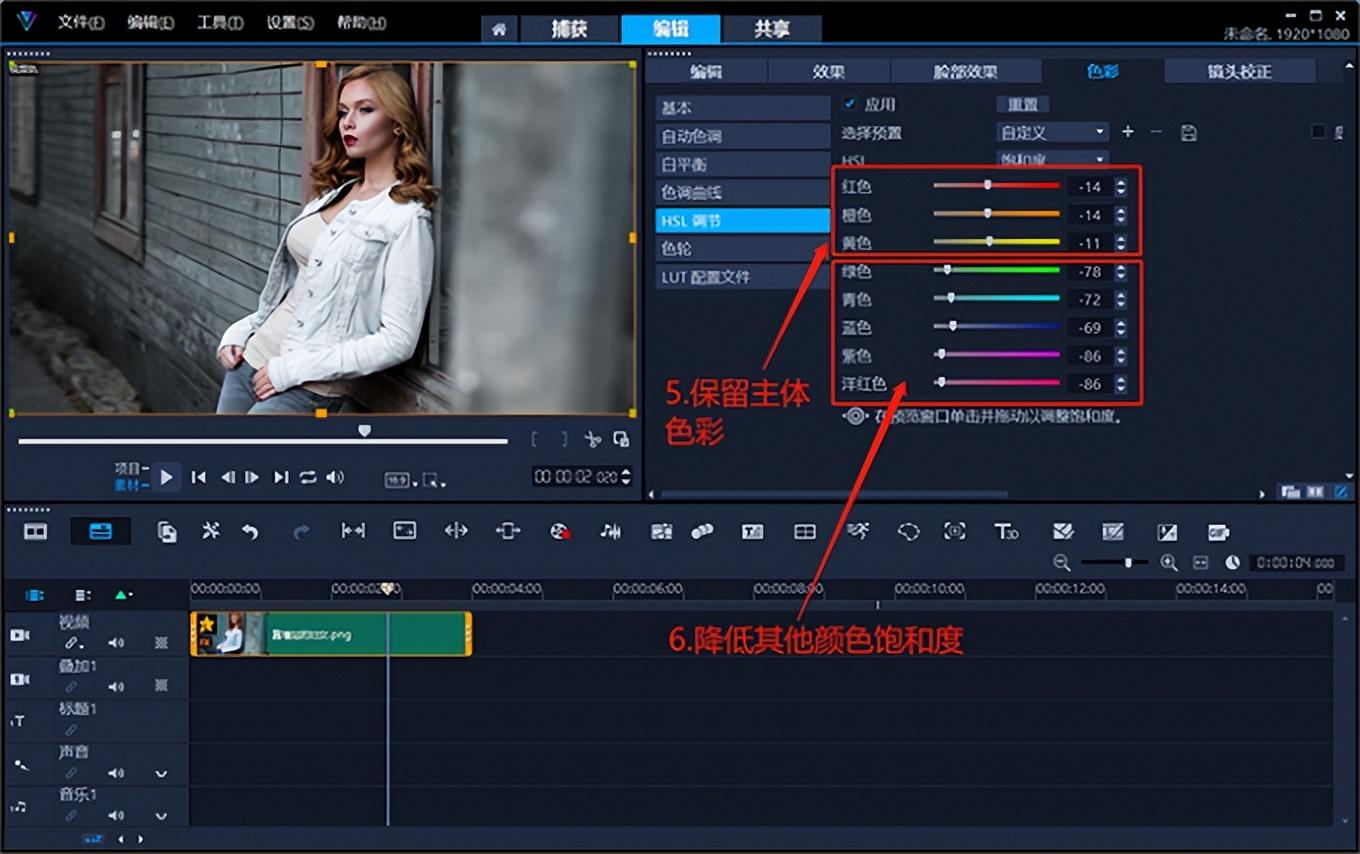Toggle the checkbox beside the save preset icon
Image resolution: width=1360 pixels, height=854 pixels.
(x=1318, y=131)
